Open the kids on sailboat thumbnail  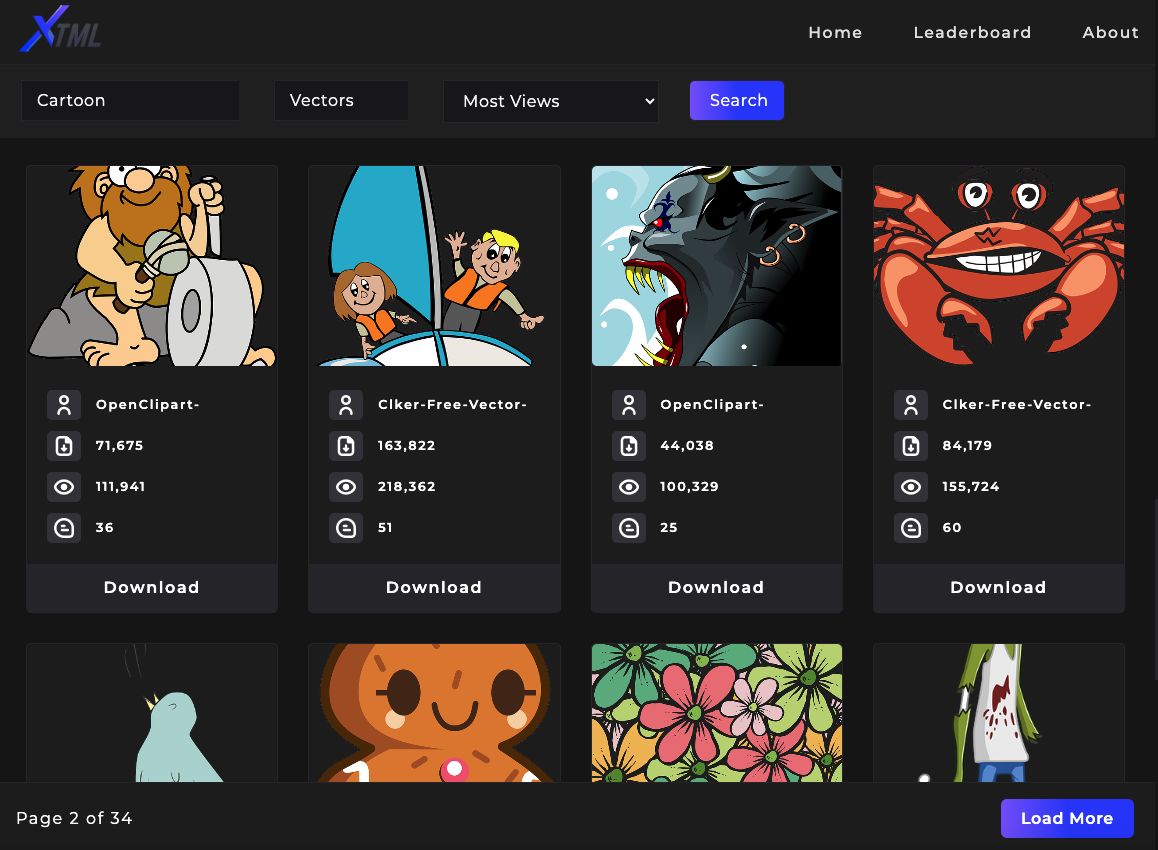click(434, 266)
